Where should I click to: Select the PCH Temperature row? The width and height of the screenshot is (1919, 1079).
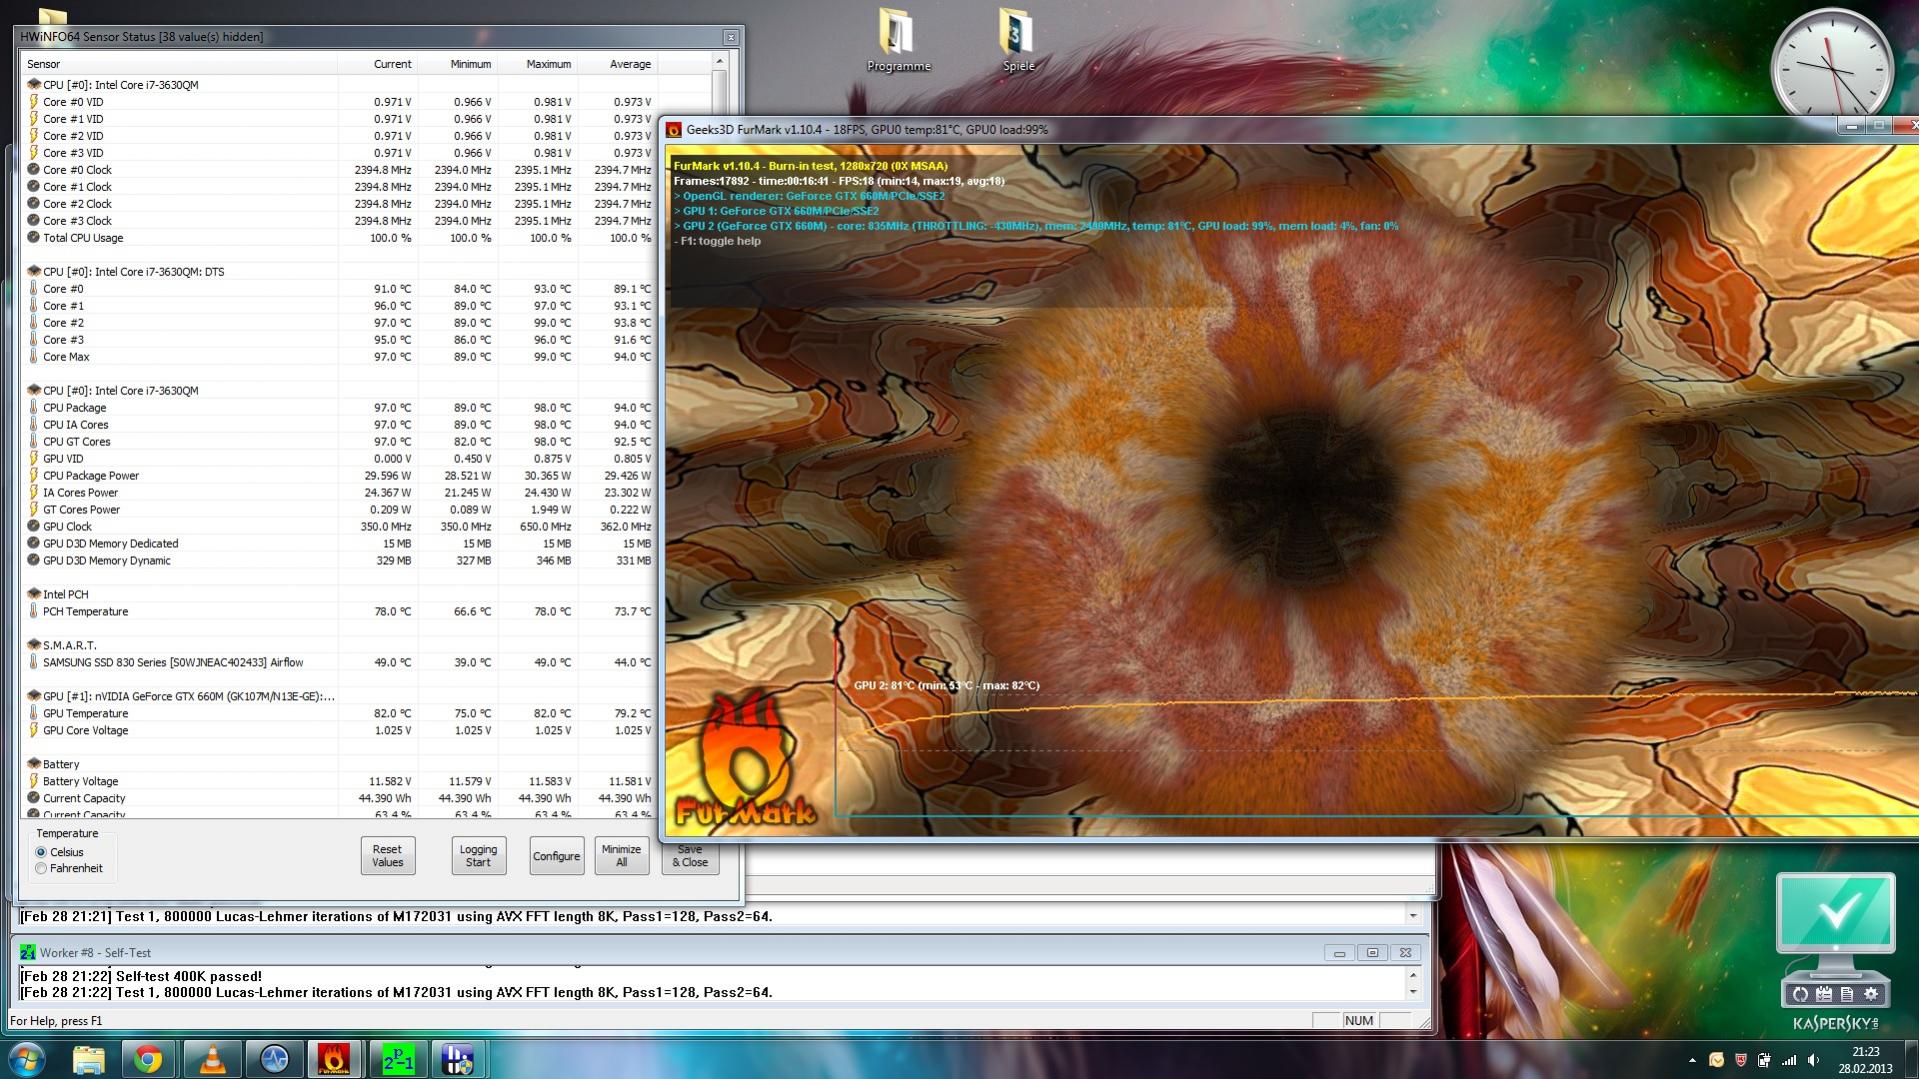[338, 612]
